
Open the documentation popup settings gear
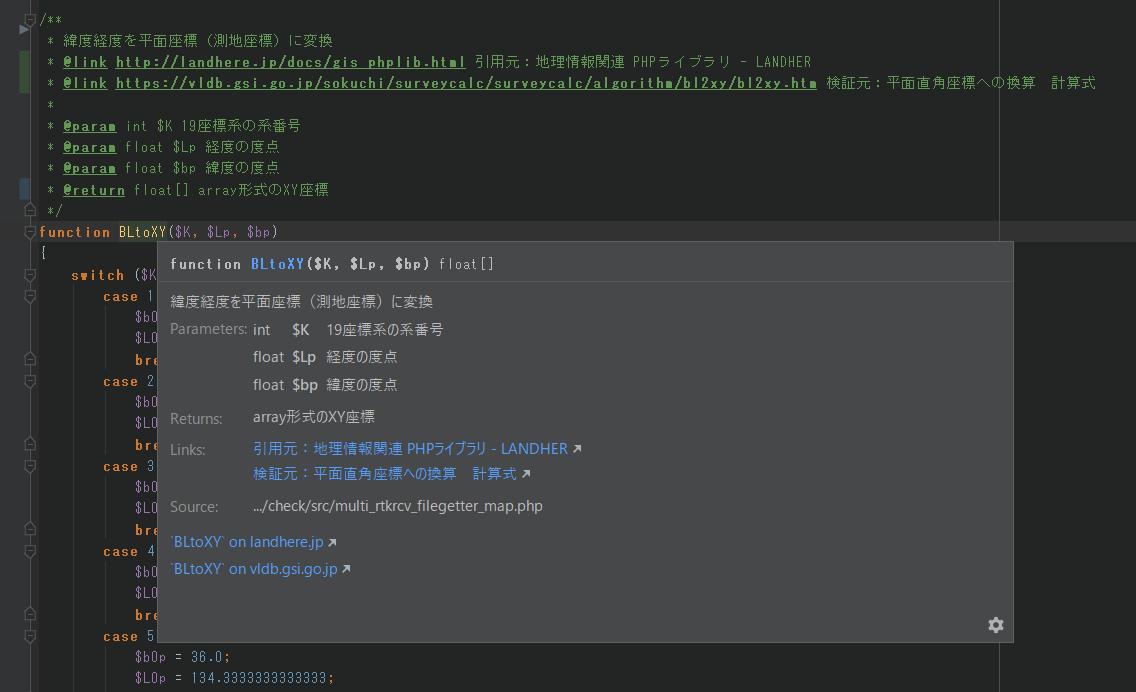click(996, 624)
